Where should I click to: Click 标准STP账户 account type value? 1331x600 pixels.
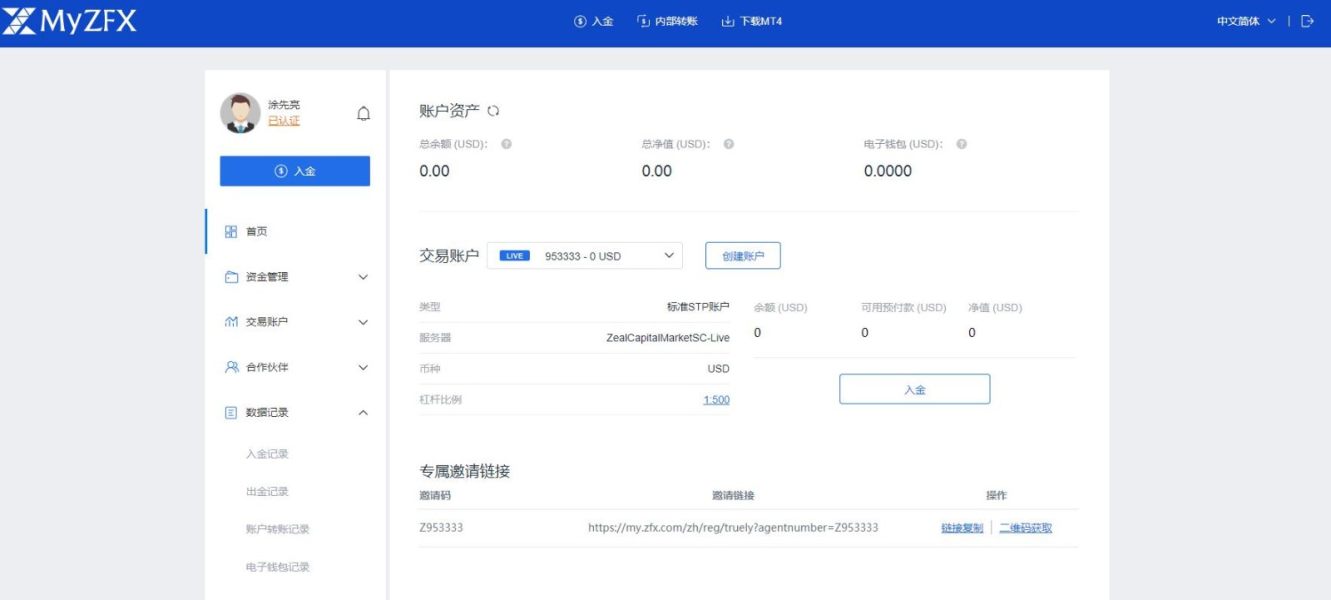[698, 307]
